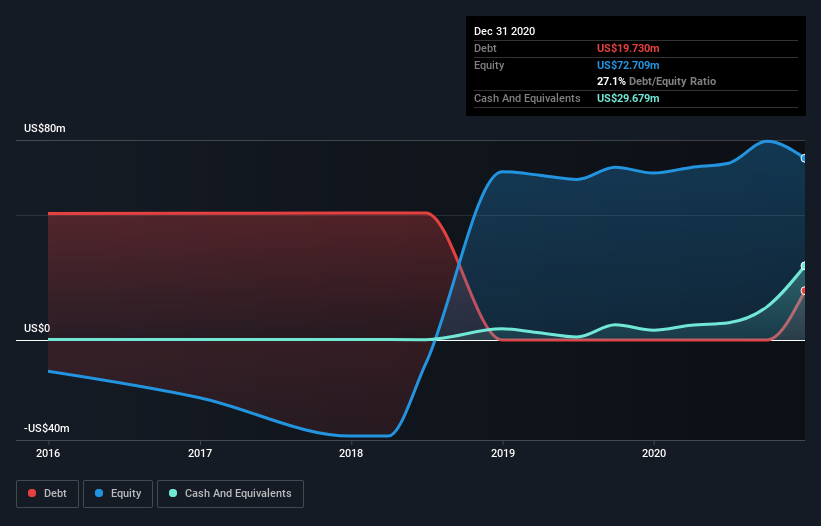Click the Debt label in tooltip
The width and height of the screenshot is (821, 526).
pyautogui.click(x=485, y=48)
